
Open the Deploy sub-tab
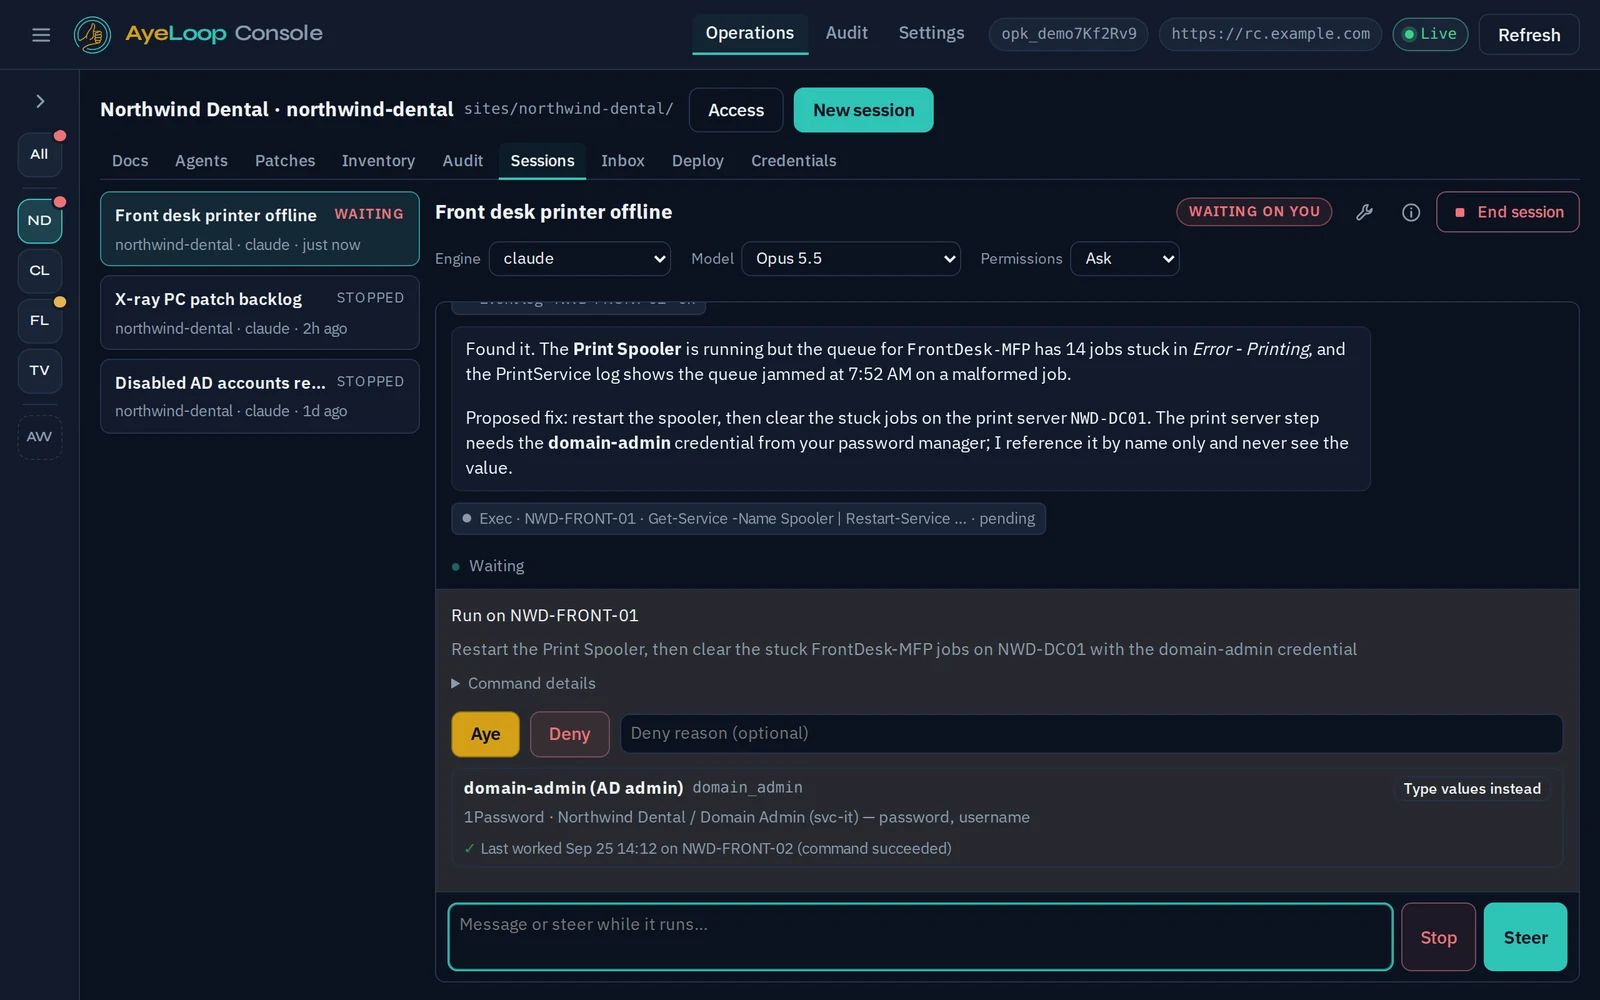(697, 161)
